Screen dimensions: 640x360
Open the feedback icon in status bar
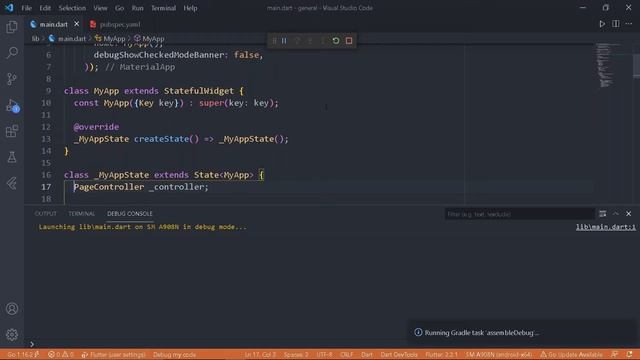tap(615, 355)
